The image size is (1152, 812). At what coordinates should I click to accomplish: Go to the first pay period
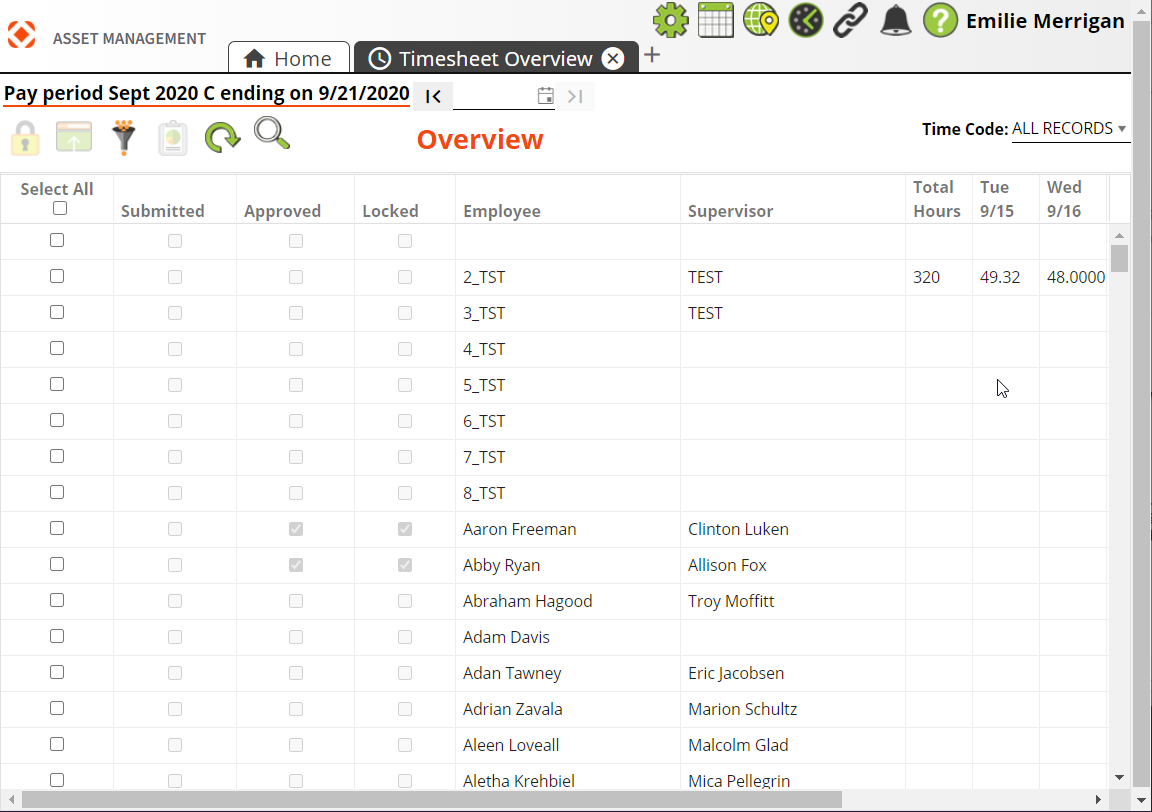coord(433,96)
